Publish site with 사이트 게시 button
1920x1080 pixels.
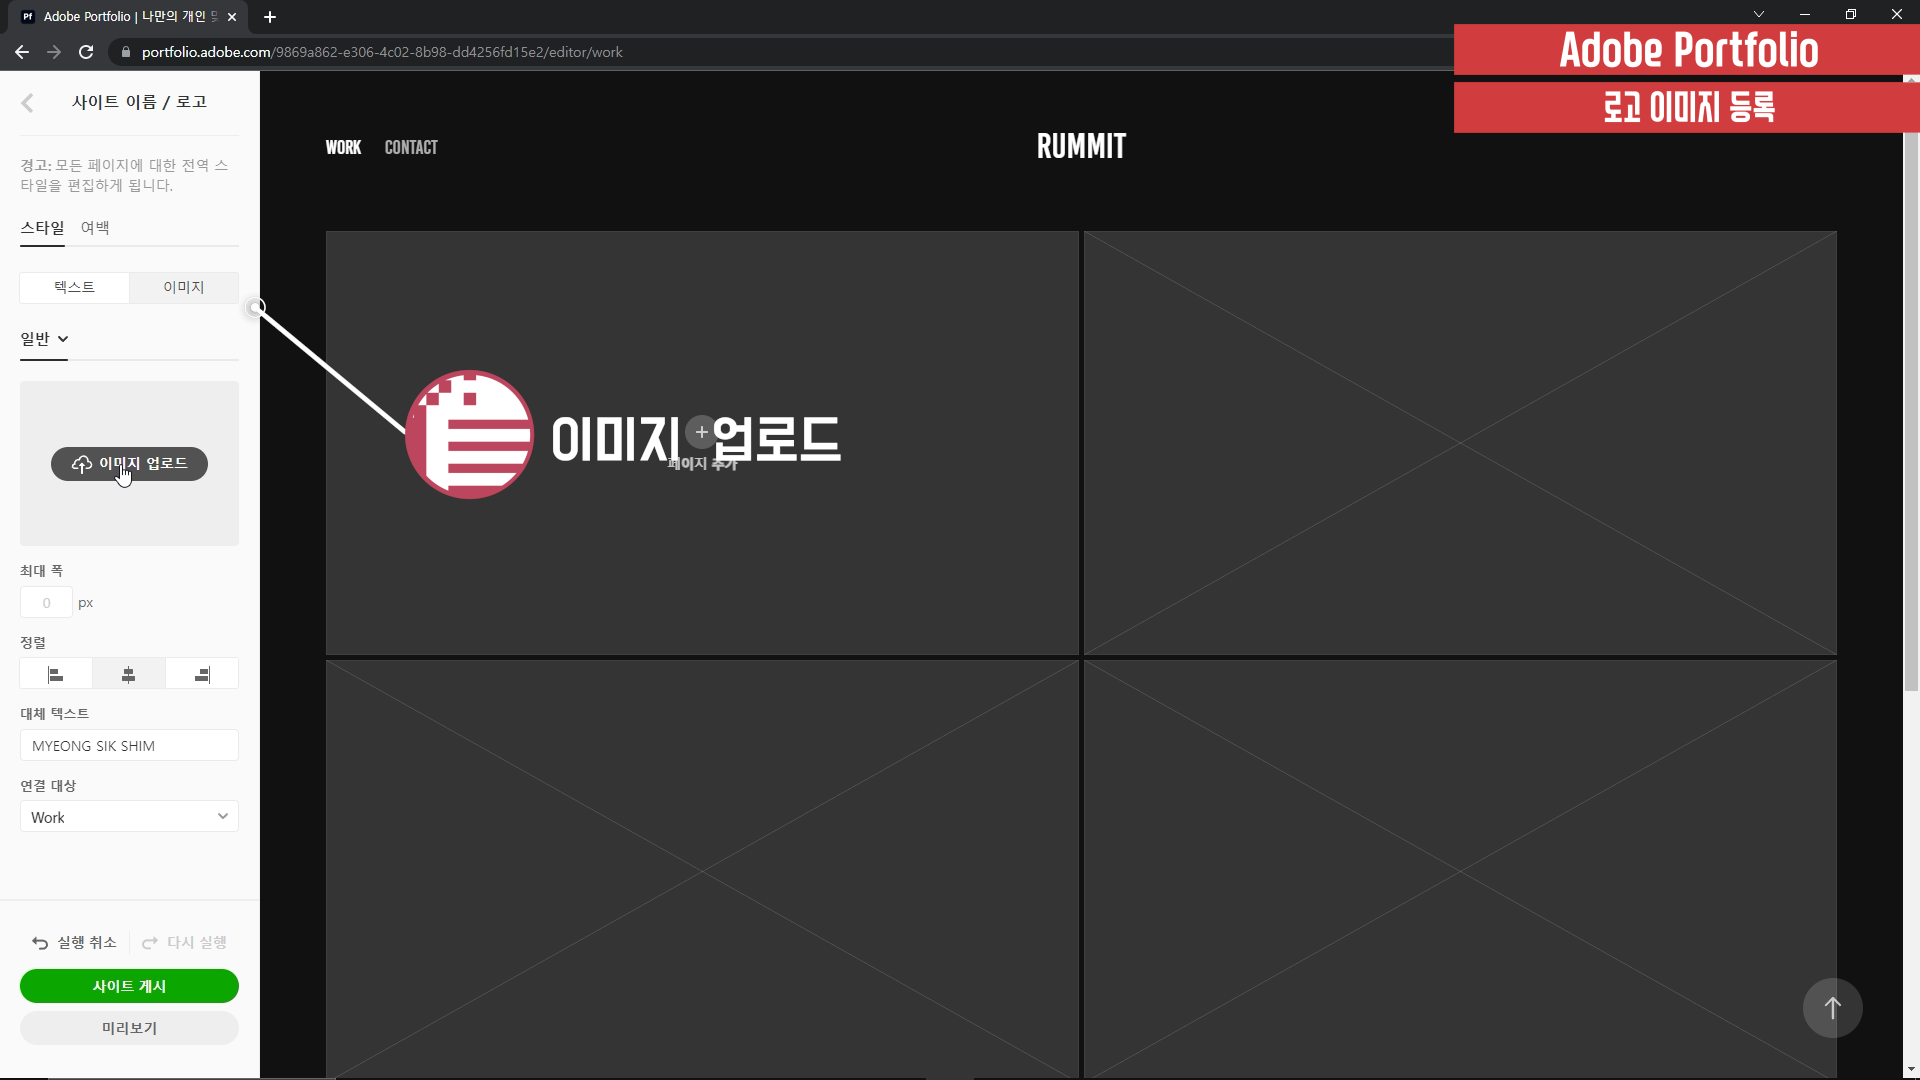coord(129,986)
